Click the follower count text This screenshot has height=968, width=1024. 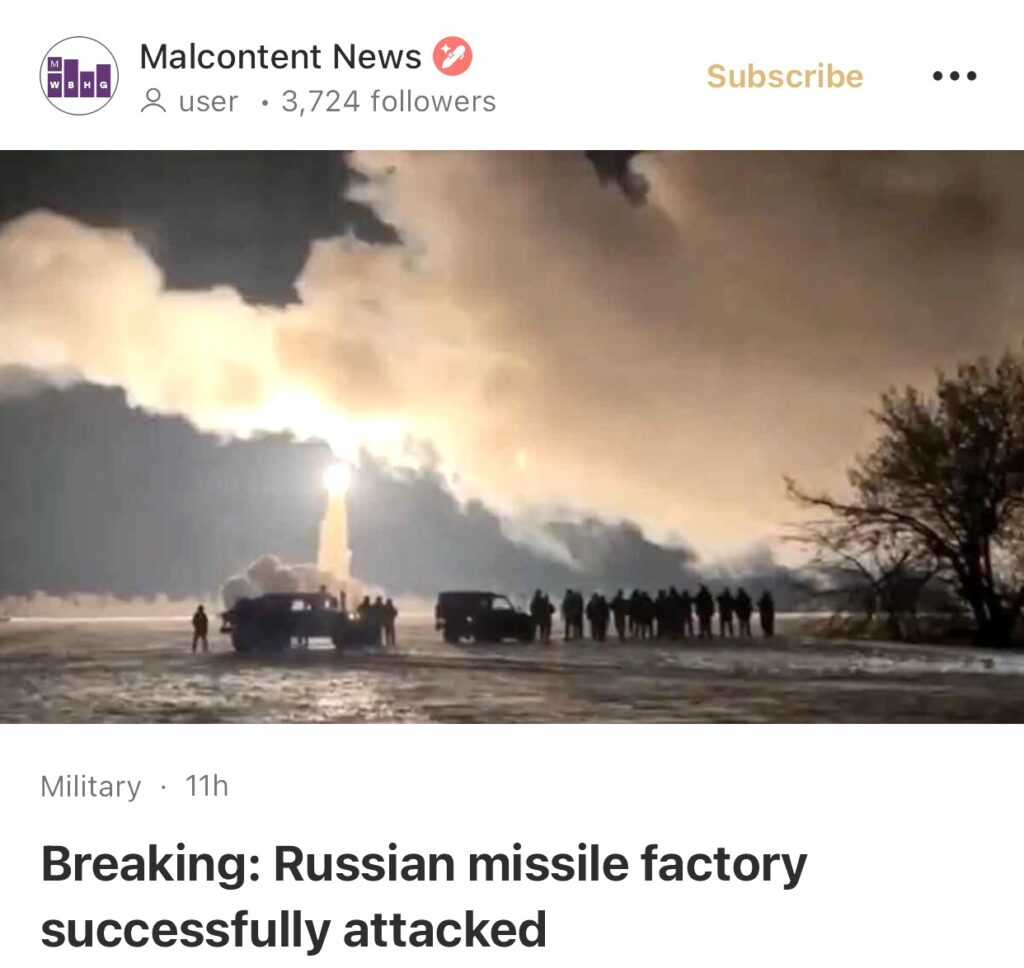(x=389, y=101)
